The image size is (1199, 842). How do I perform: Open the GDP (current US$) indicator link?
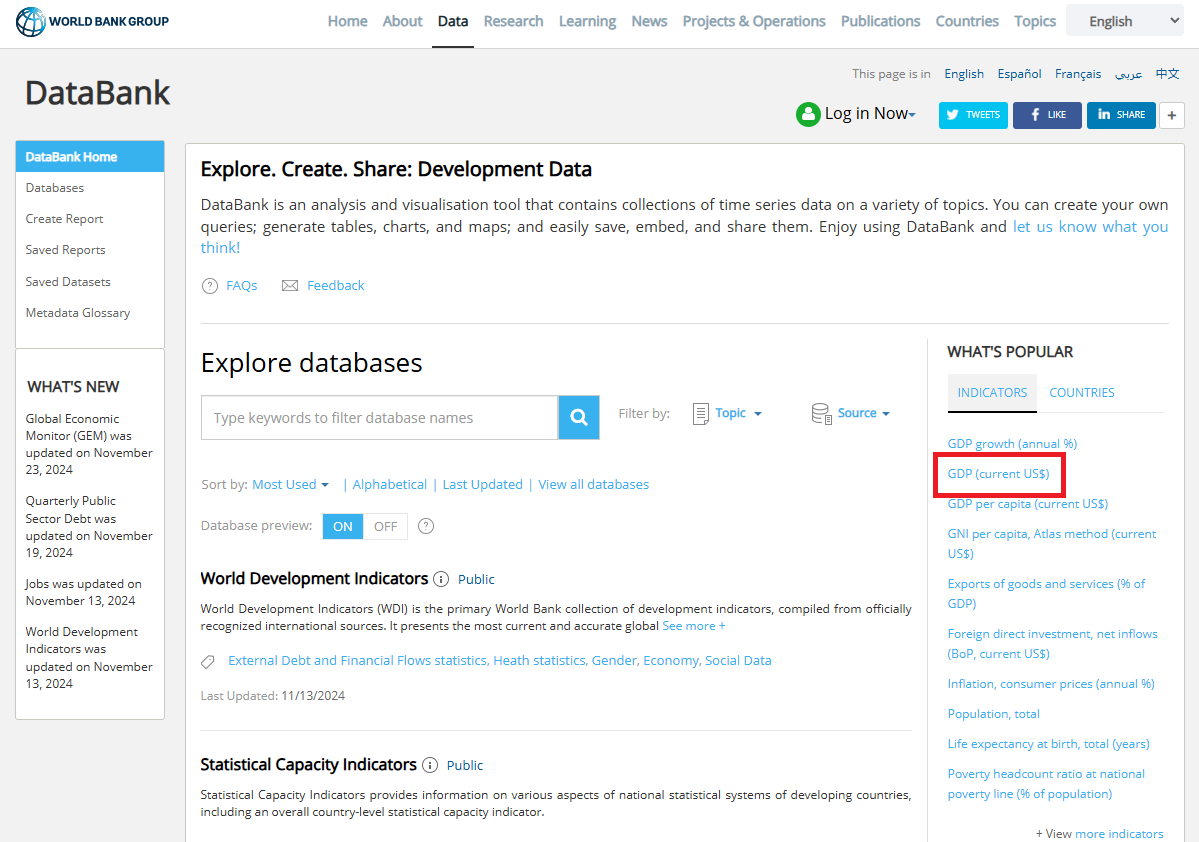pos(998,474)
